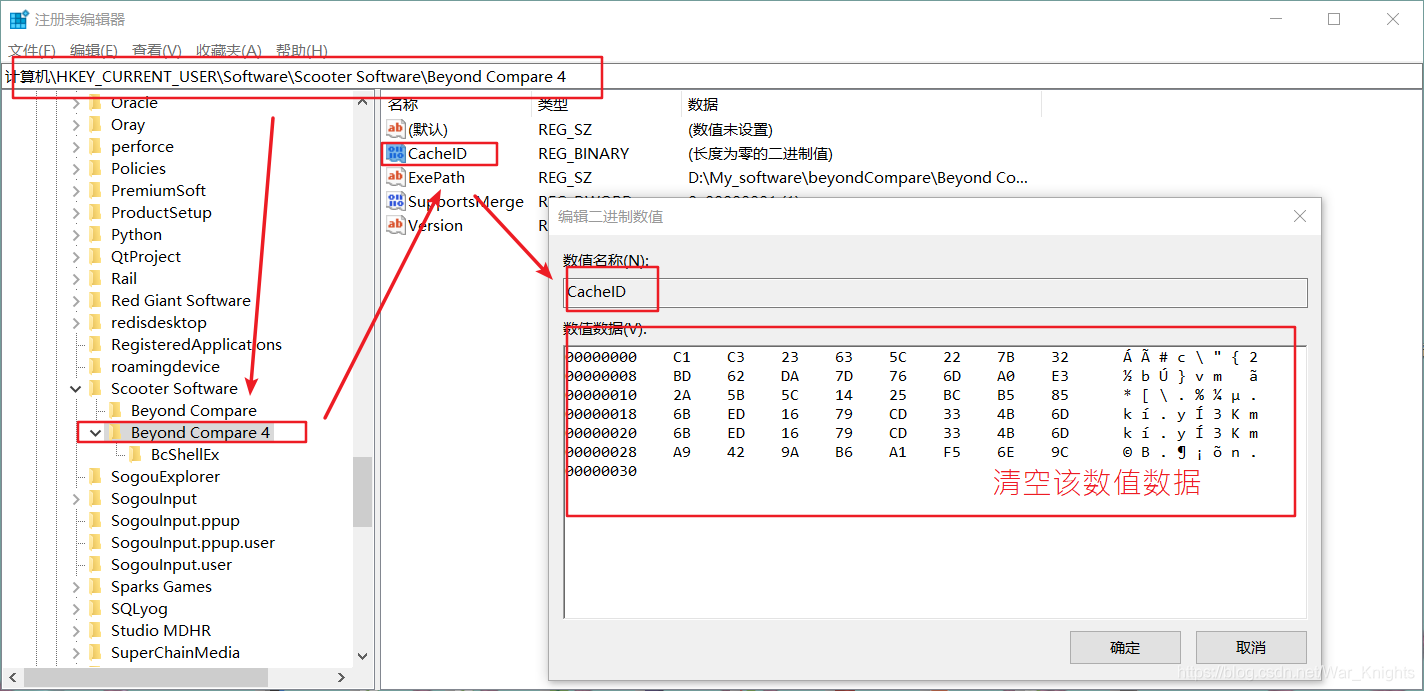Expand the perforce key chevron
The height and width of the screenshot is (691, 1424).
(76, 147)
